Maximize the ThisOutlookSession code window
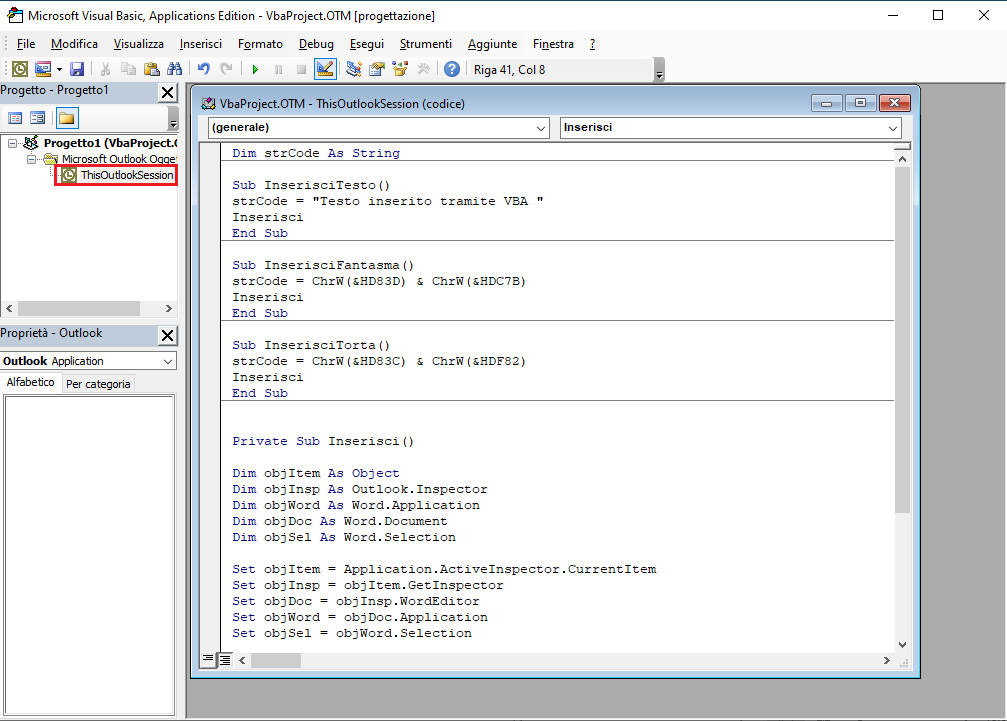This screenshot has height=721, width=1007. click(861, 103)
